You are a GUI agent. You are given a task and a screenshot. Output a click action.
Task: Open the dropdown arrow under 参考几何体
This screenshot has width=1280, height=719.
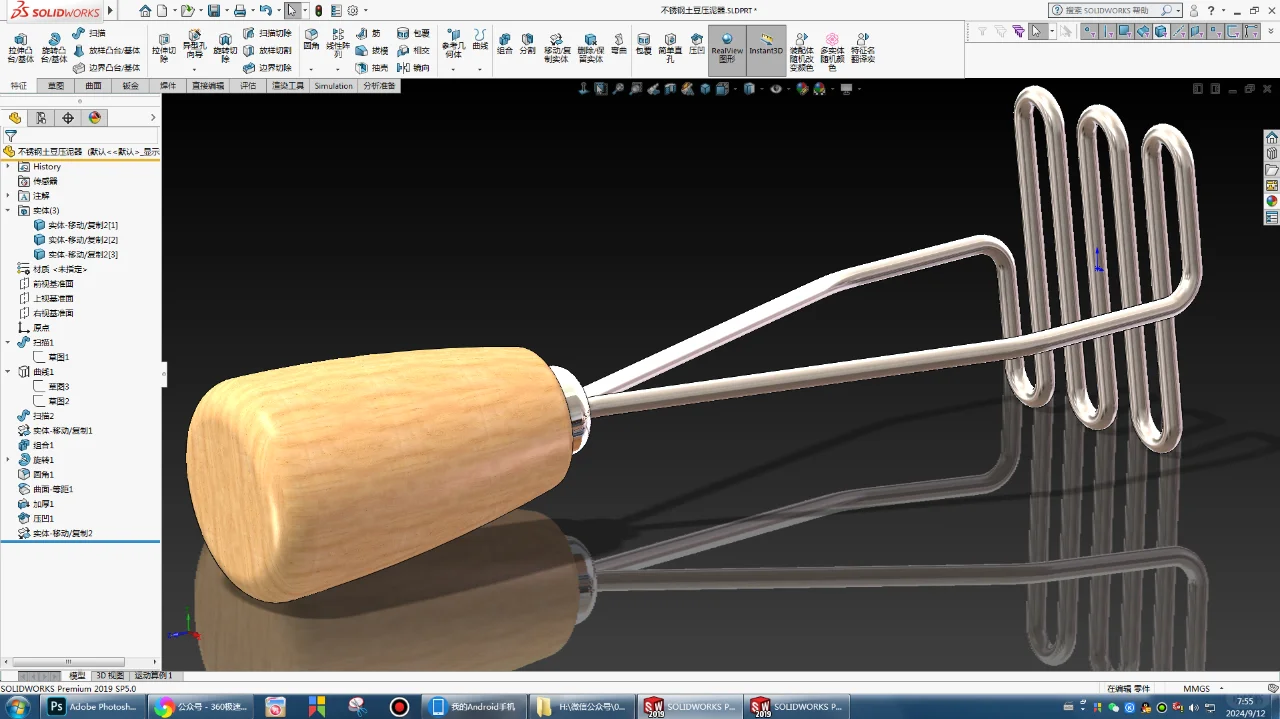click(453, 69)
